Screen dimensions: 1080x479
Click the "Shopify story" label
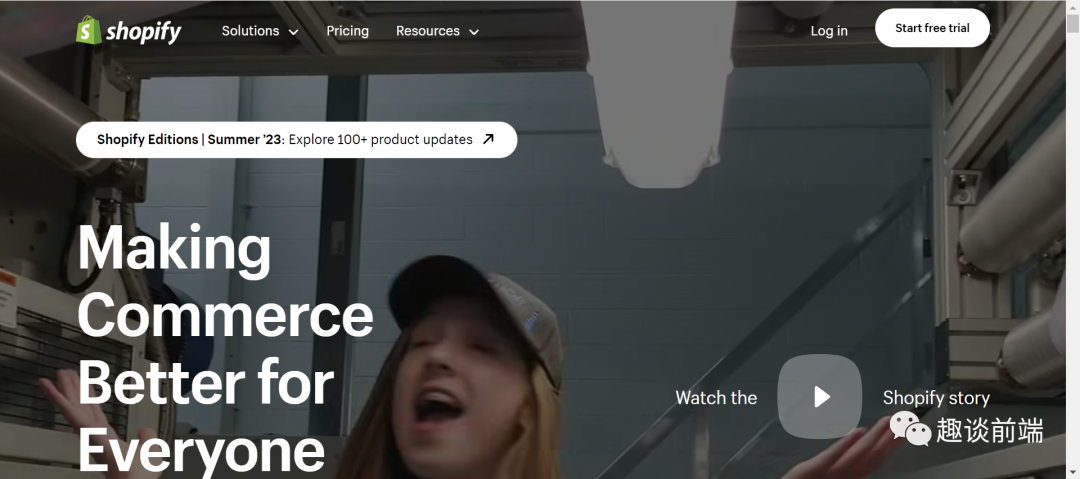(x=936, y=397)
